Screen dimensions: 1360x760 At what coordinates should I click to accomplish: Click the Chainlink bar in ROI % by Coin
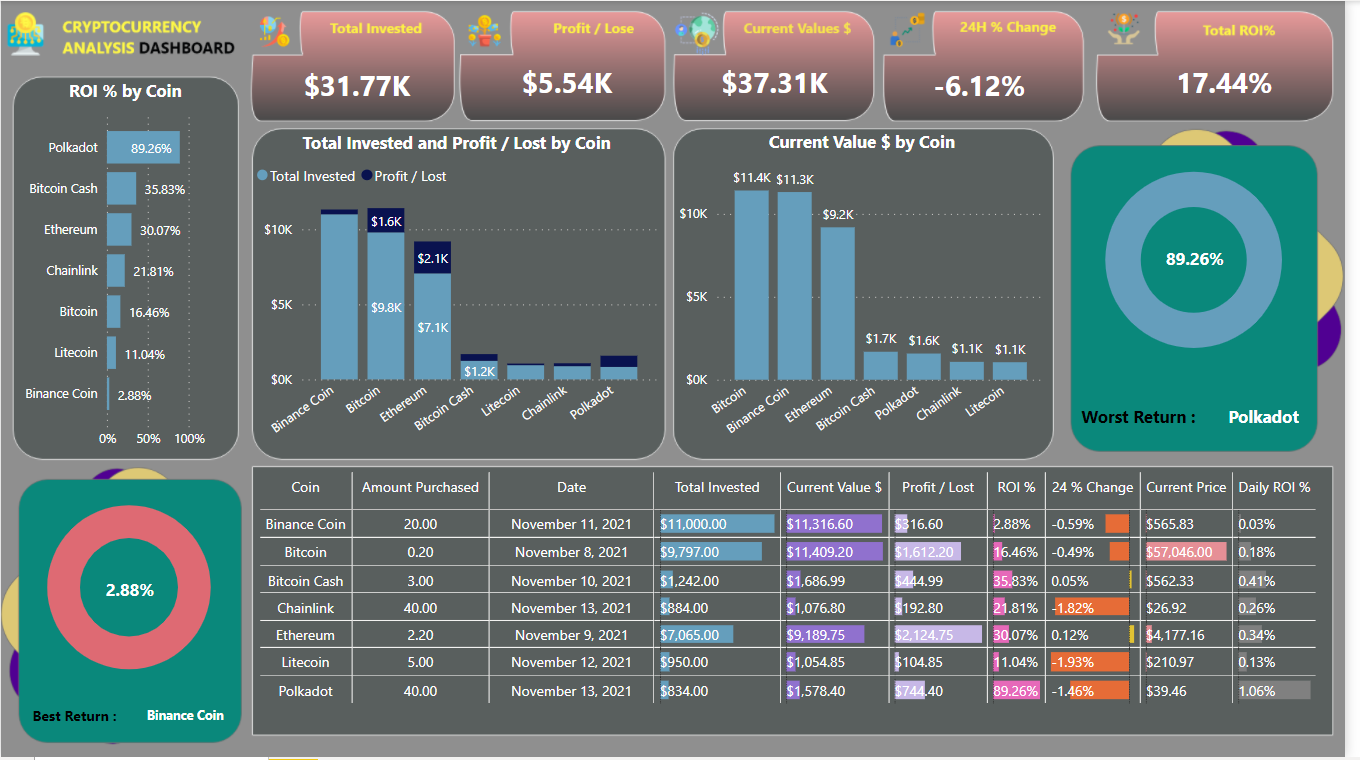(116, 271)
